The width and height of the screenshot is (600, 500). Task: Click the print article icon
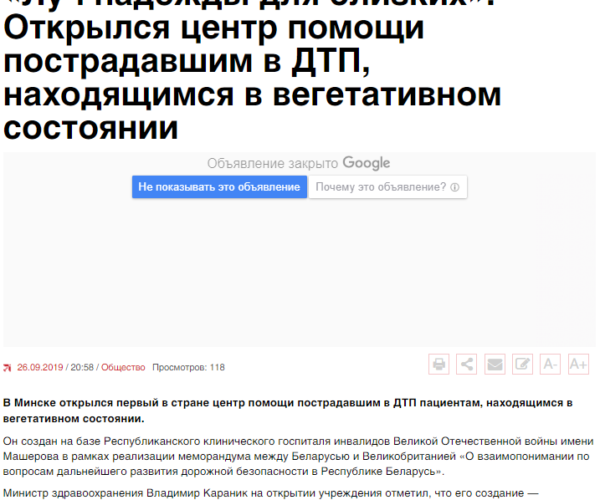point(439,364)
